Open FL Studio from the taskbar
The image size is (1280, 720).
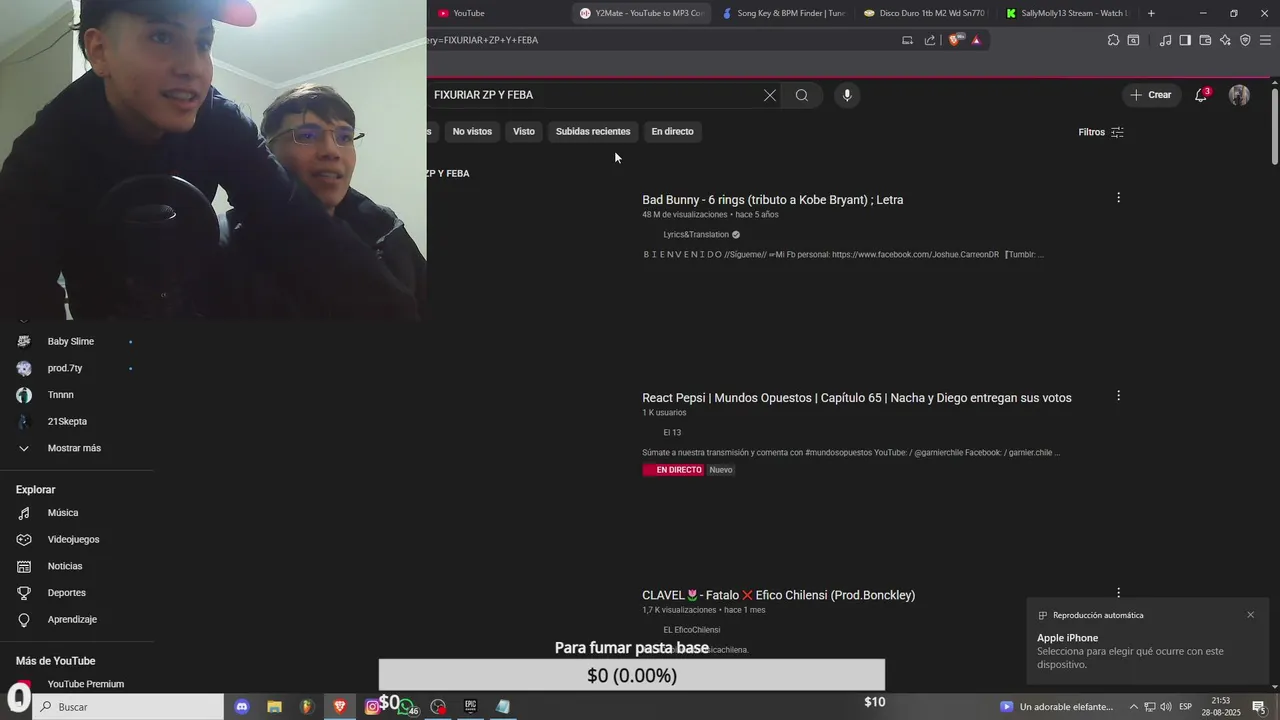(x=307, y=707)
